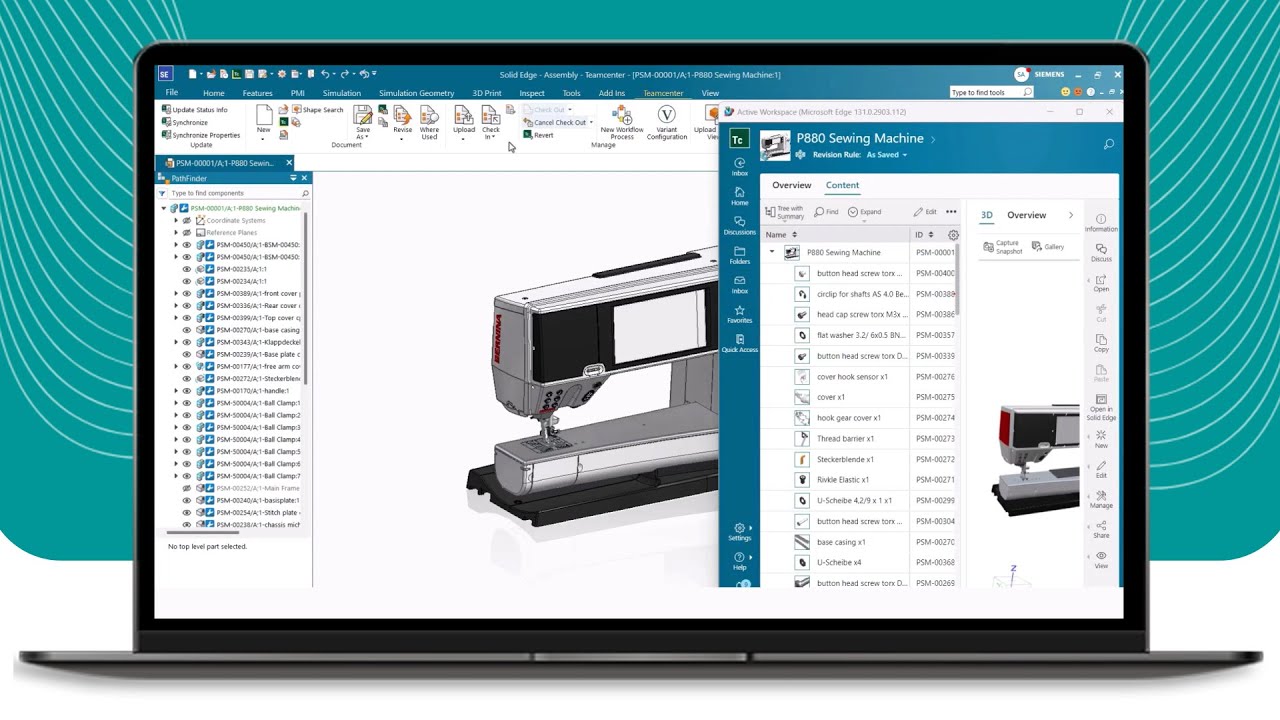Click the Revert command
The image size is (1280, 720).
(538, 135)
